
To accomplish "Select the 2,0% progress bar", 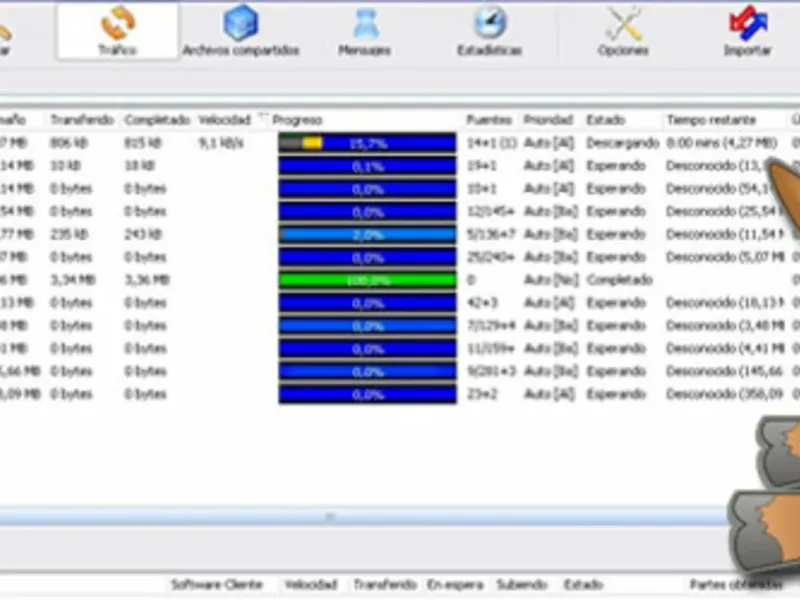I will pos(367,235).
